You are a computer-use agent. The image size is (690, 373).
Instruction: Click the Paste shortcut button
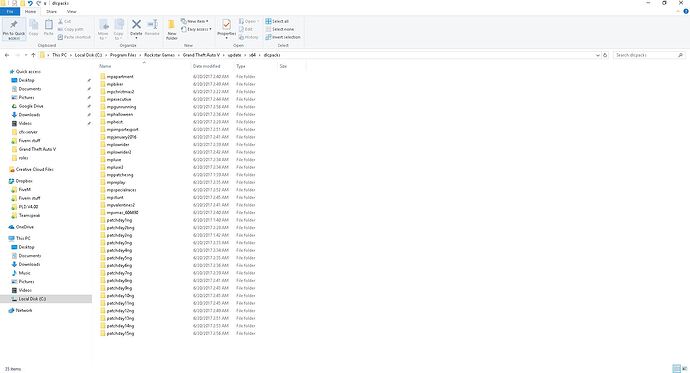74,37
